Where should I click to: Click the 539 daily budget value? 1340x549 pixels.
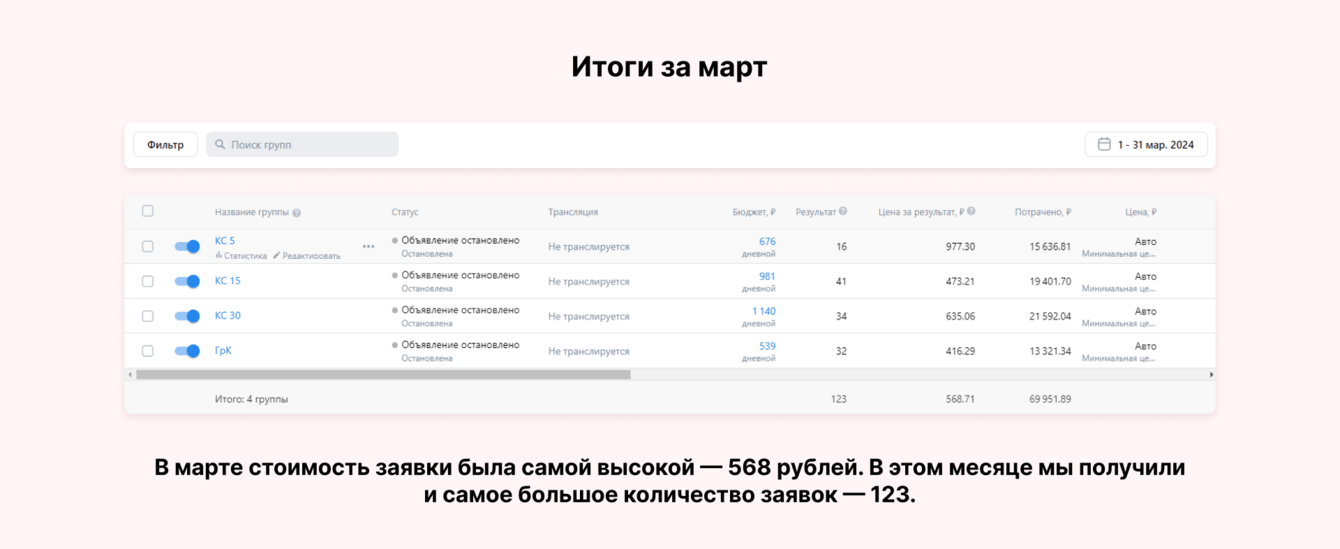coord(767,347)
